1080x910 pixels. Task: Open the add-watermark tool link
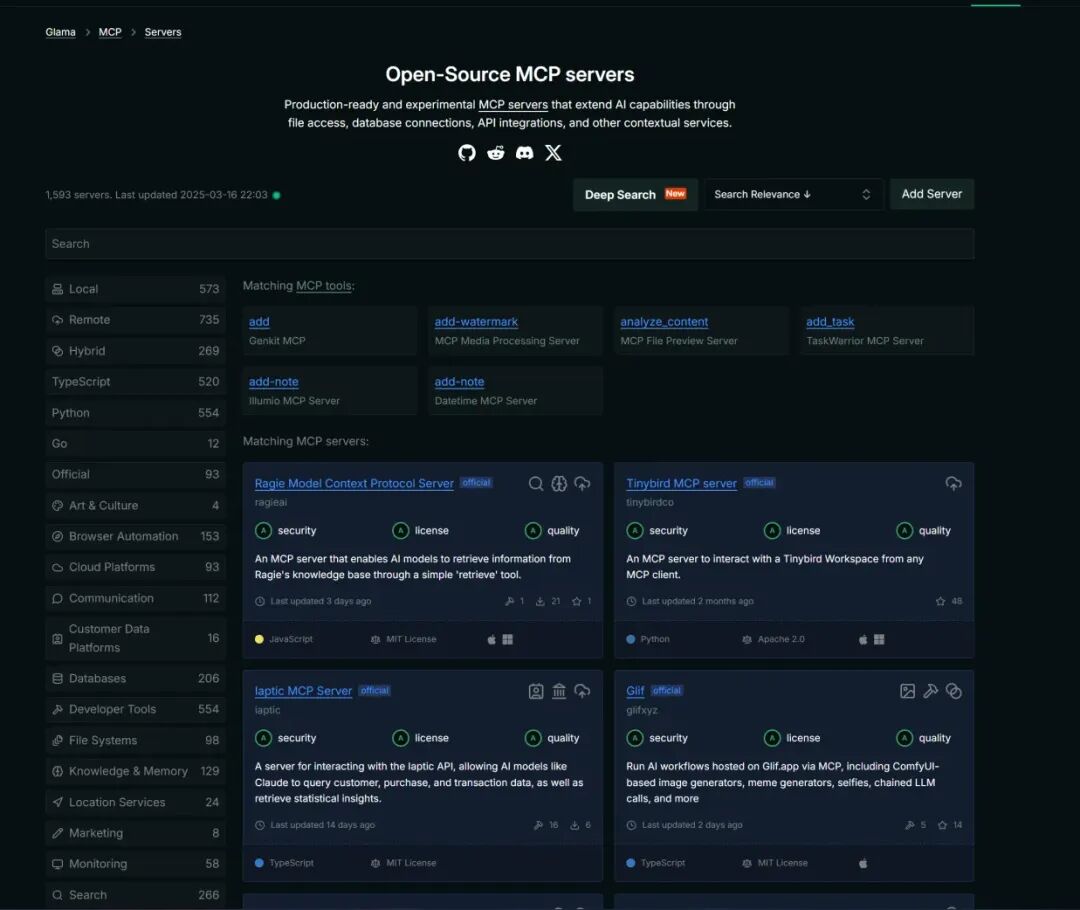476,322
